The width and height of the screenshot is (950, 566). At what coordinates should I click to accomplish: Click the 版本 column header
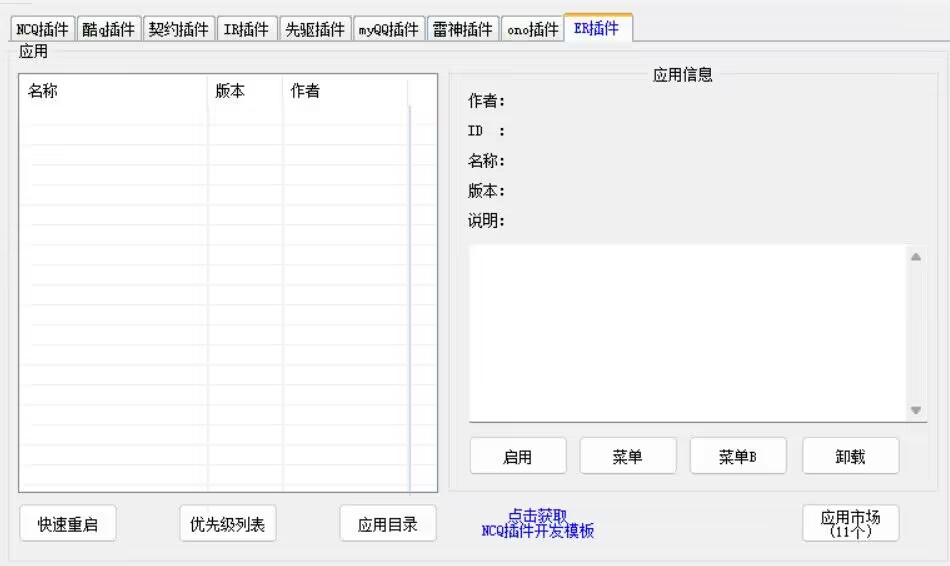pyautogui.click(x=245, y=91)
